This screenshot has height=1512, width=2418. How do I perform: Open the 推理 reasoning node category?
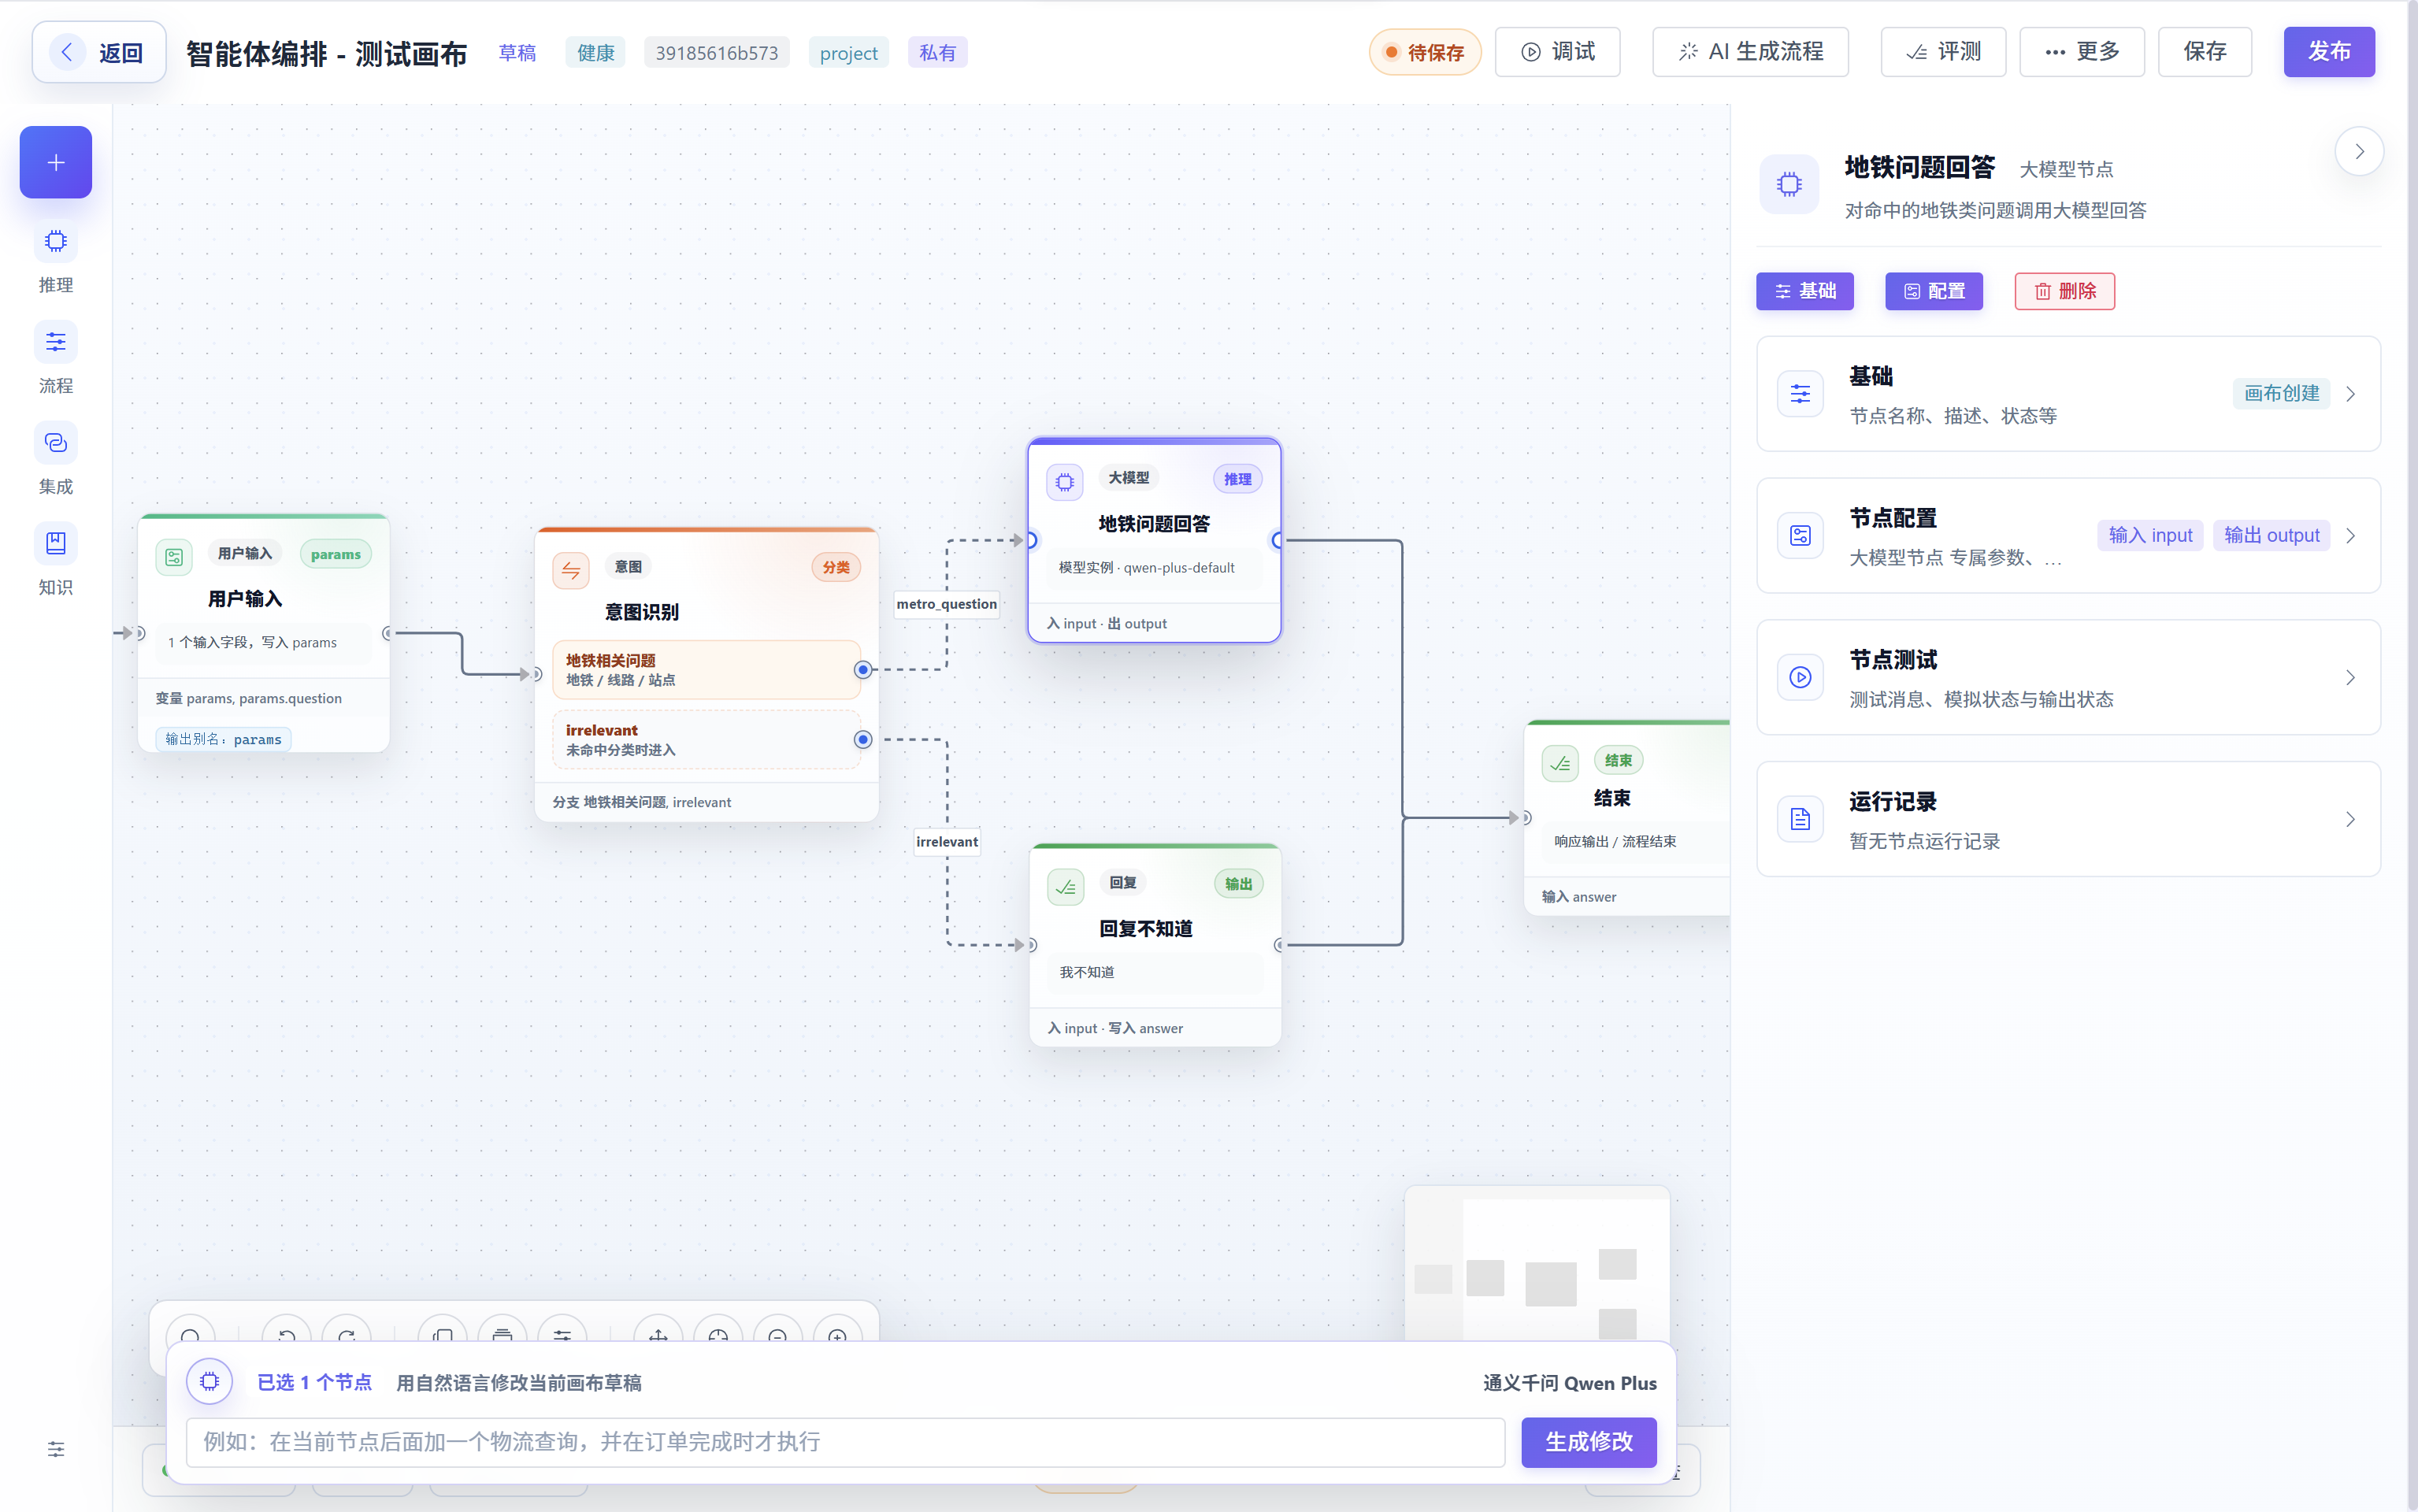[56, 257]
